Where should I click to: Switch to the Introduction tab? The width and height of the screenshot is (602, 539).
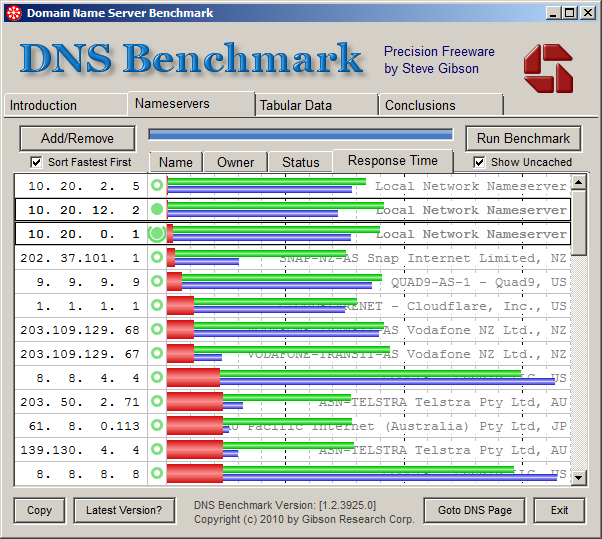click(65, 105)
